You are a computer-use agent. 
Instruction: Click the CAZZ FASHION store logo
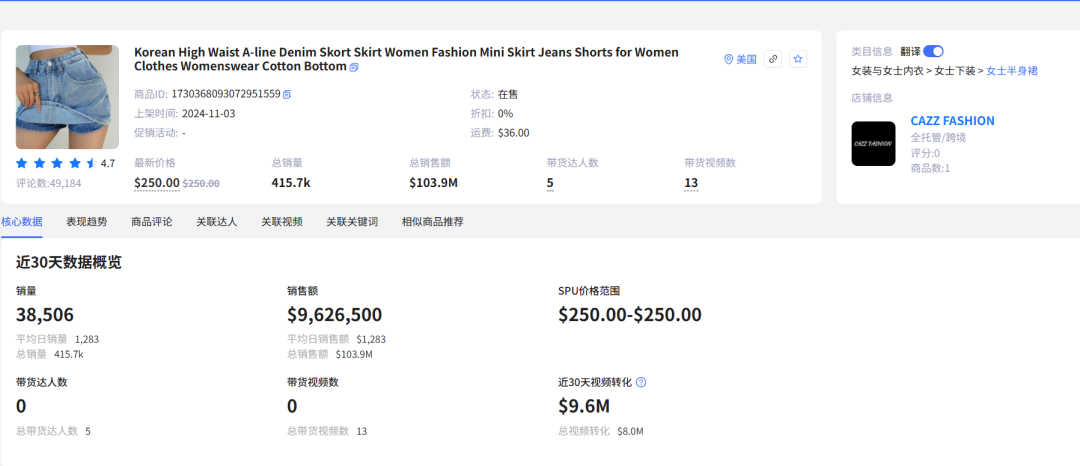(873, 144)
